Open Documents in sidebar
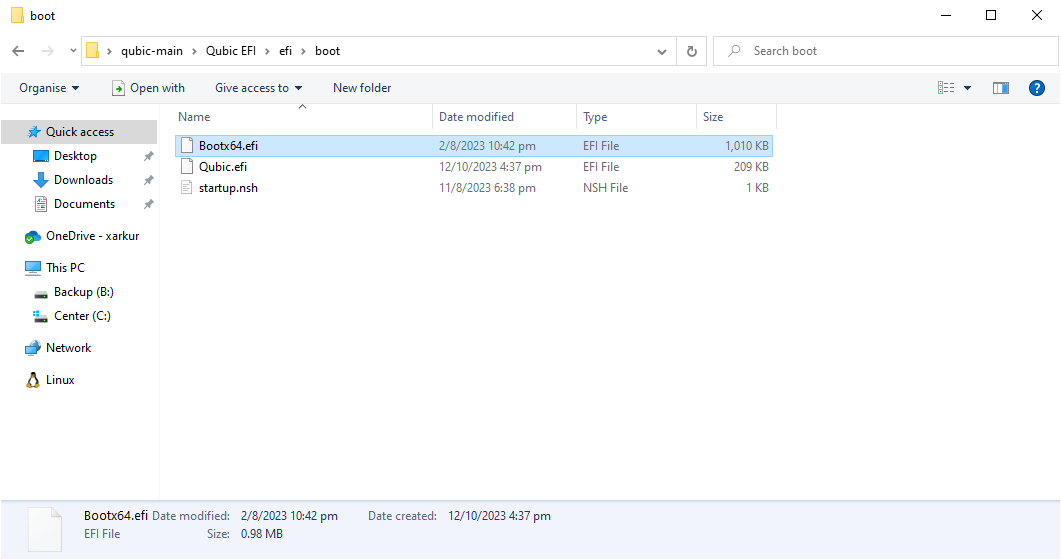This screenshot has height=560, width=1061. [x=85, y=204]
